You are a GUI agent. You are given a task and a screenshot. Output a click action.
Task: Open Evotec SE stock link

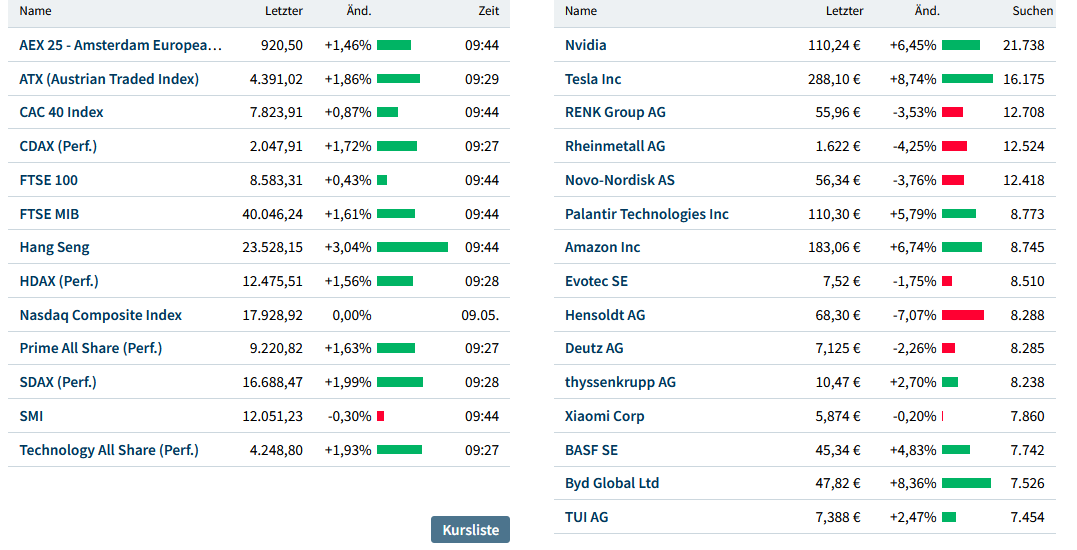[596, 282]
